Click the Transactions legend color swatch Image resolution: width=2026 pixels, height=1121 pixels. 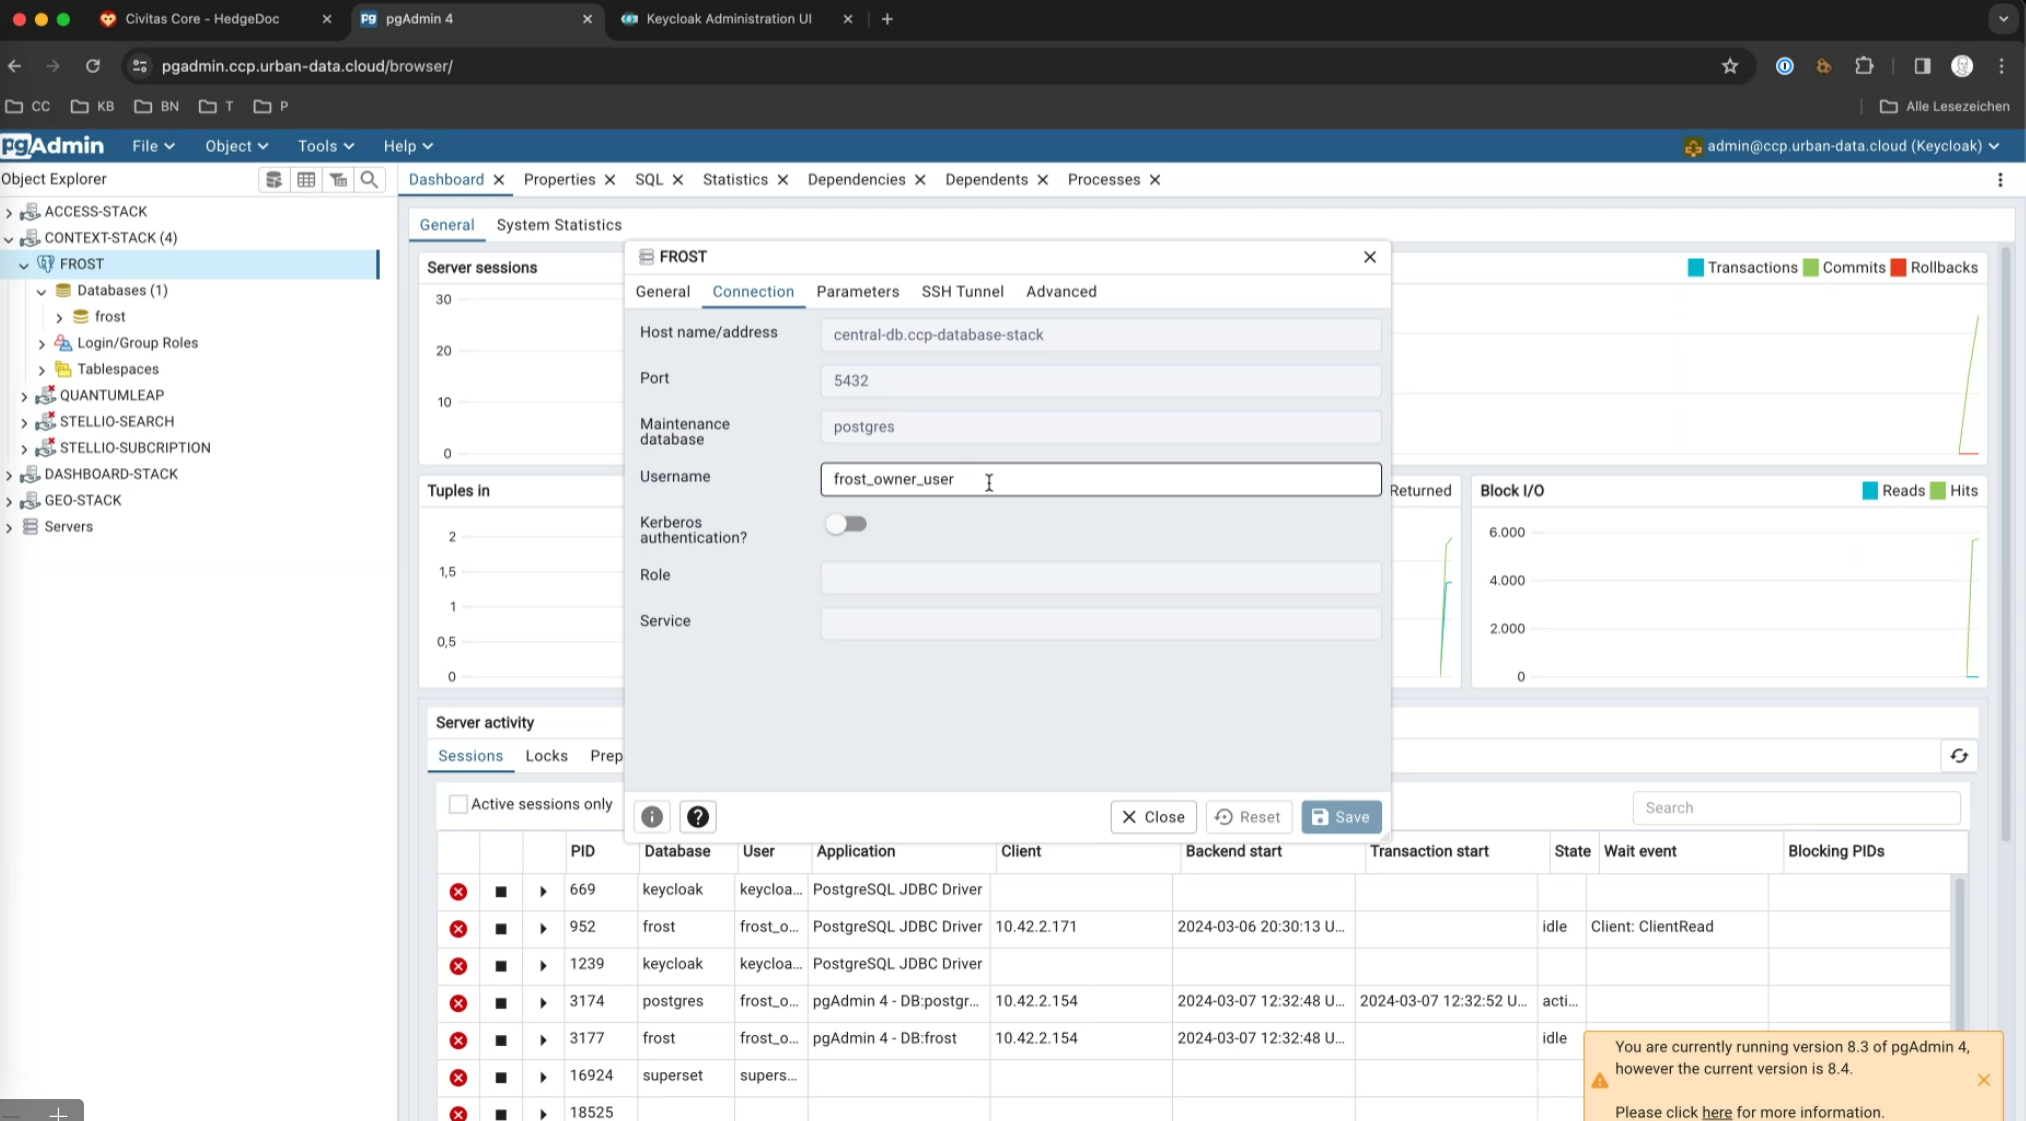1695,268
